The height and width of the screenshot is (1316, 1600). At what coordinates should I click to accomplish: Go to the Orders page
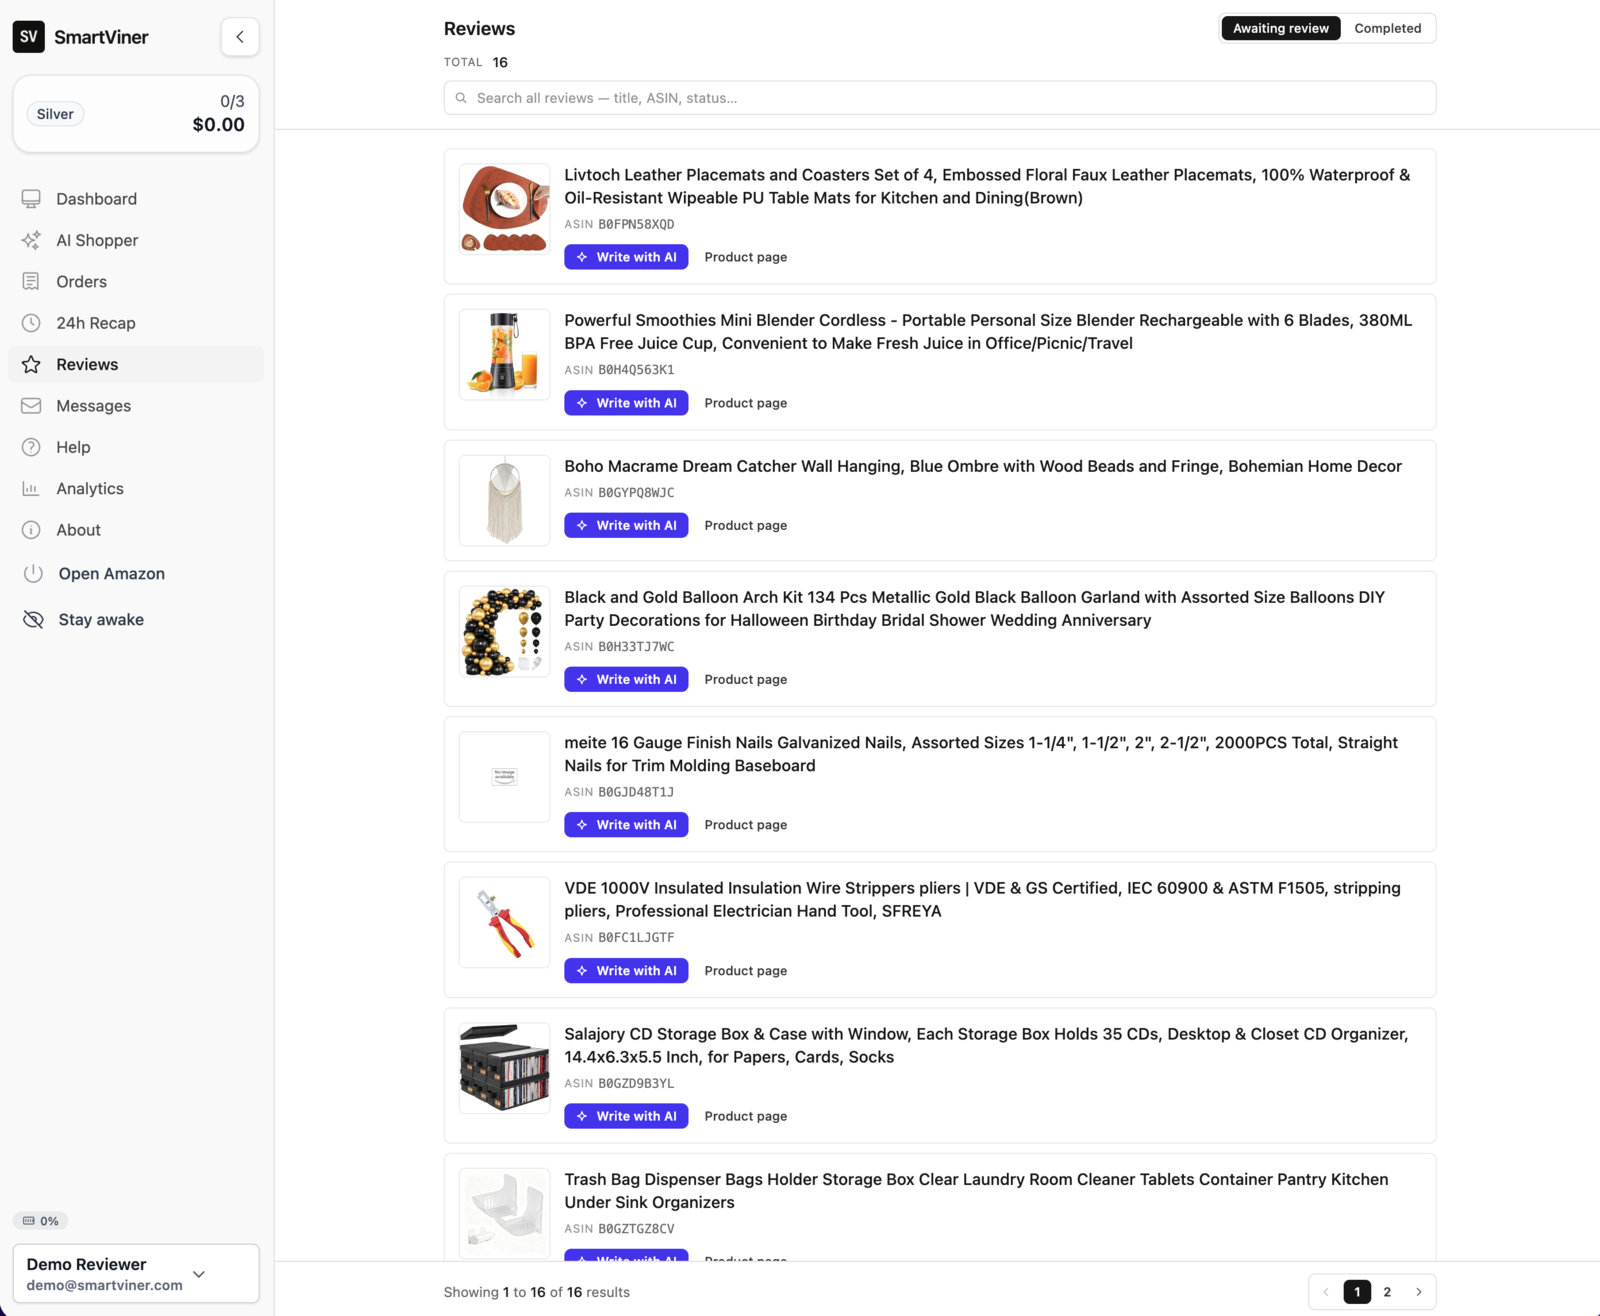point(136,282)
